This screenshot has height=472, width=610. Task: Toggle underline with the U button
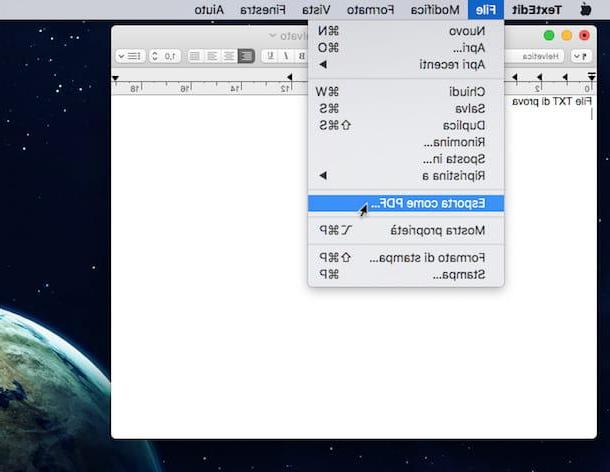270,56
